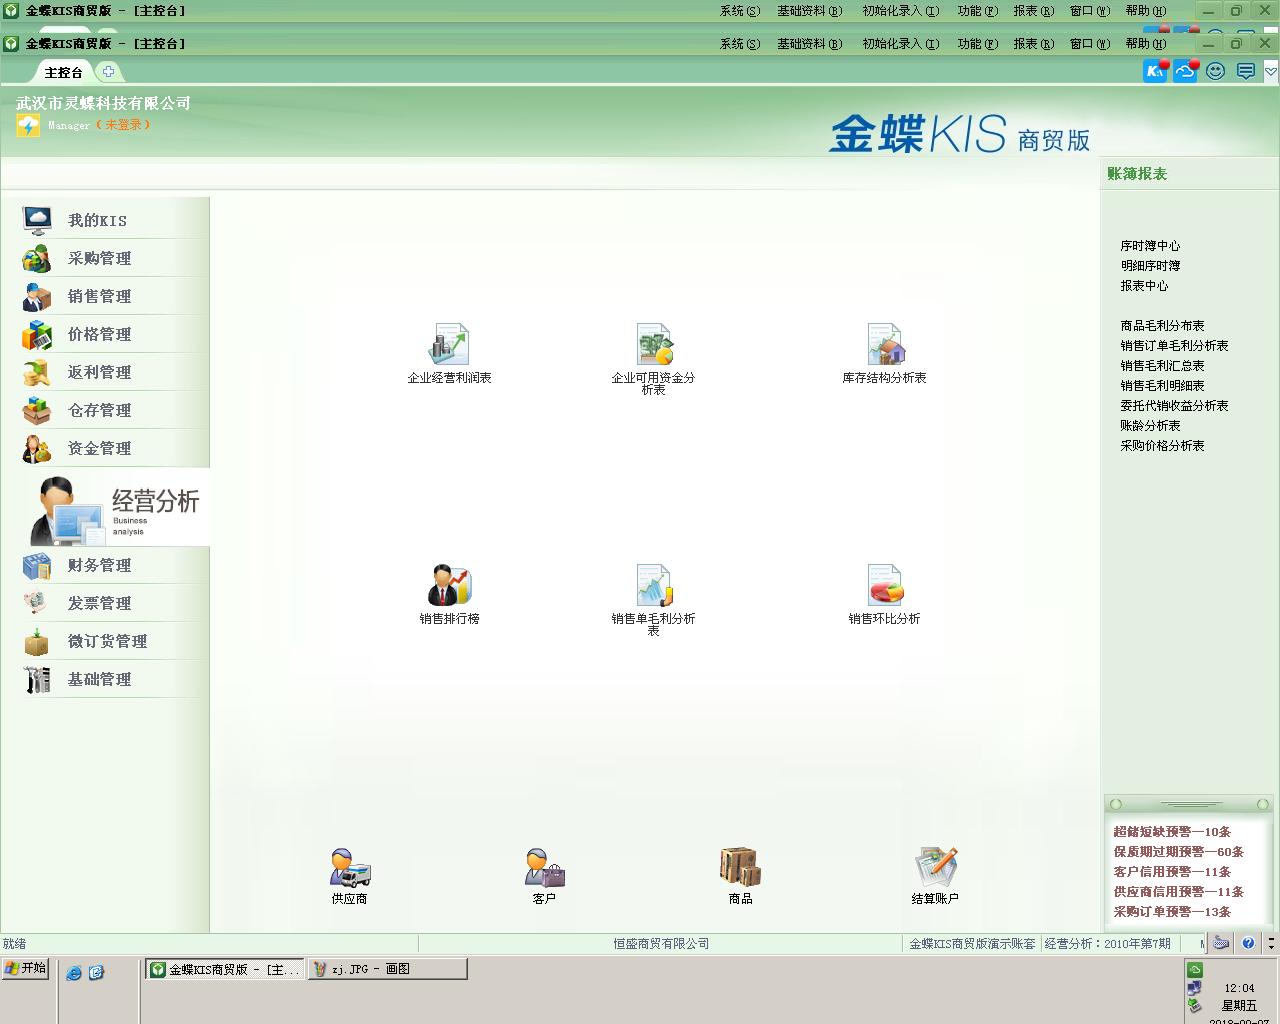Open 商品毛利分布表 report link

tap(1162, 325)
